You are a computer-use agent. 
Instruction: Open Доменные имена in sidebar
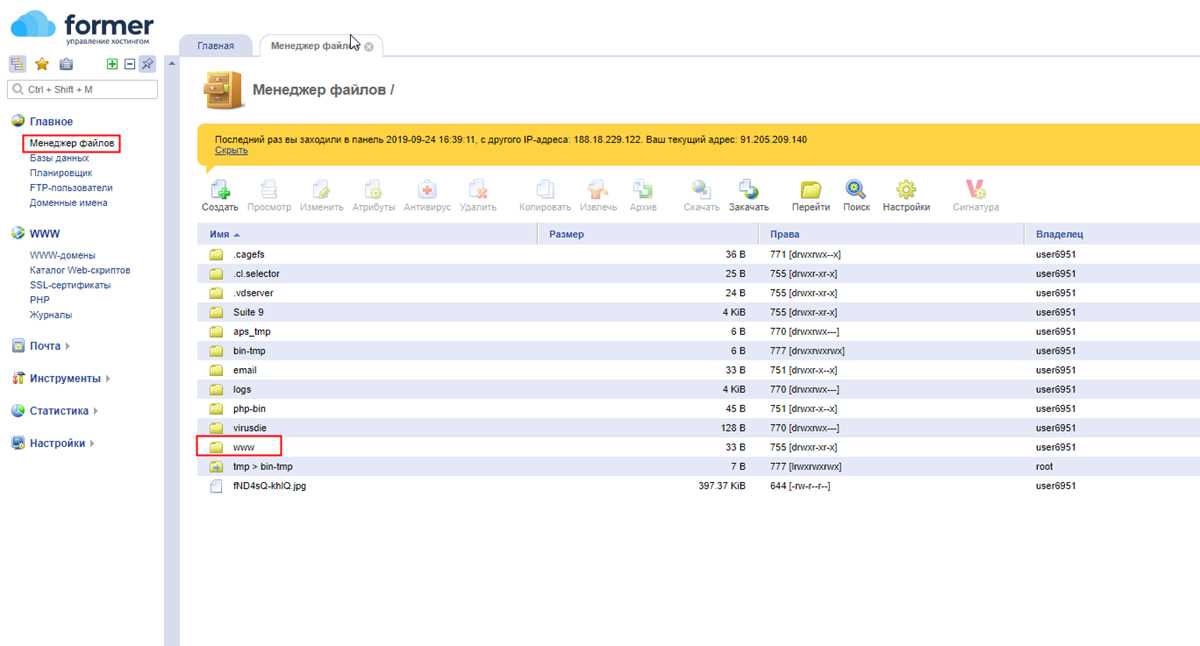pos(69,203)
